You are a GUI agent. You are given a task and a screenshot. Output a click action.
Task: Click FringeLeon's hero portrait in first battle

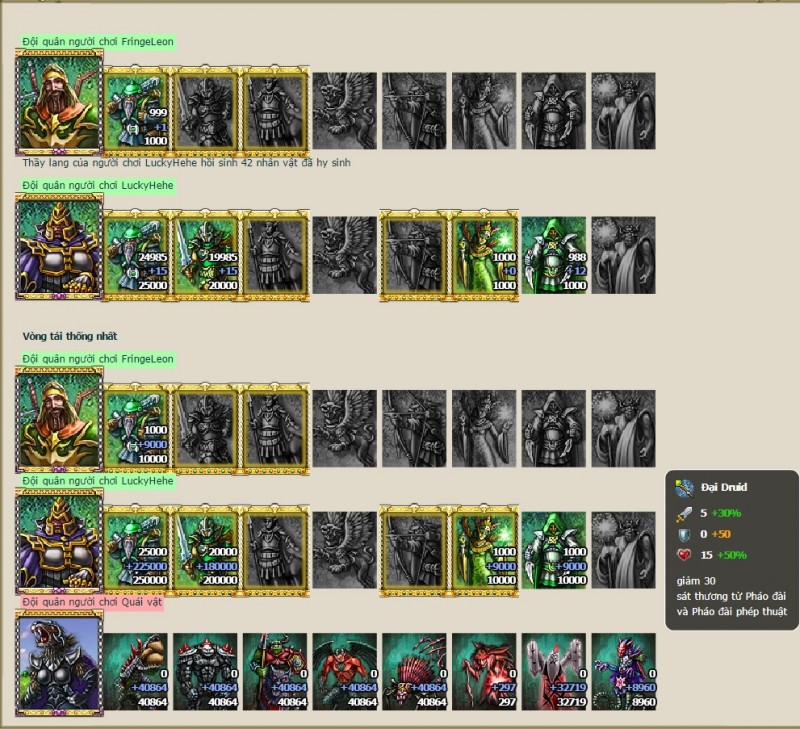(x=59, y=102)
